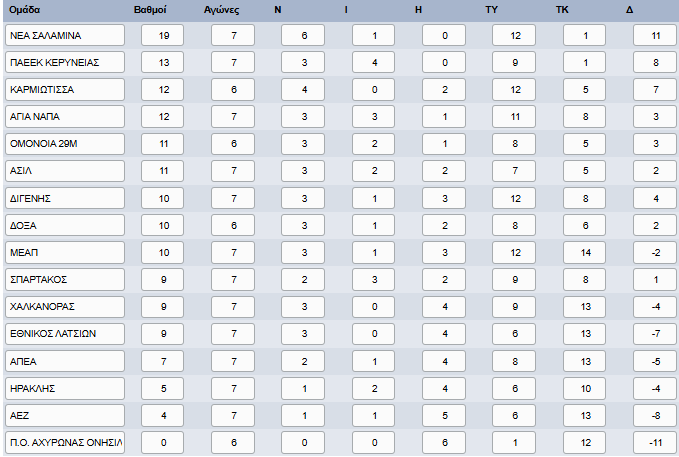This screenshot has width=679, height=457.
Task: Select the Δ goal difference header
Action: (629, 9)
